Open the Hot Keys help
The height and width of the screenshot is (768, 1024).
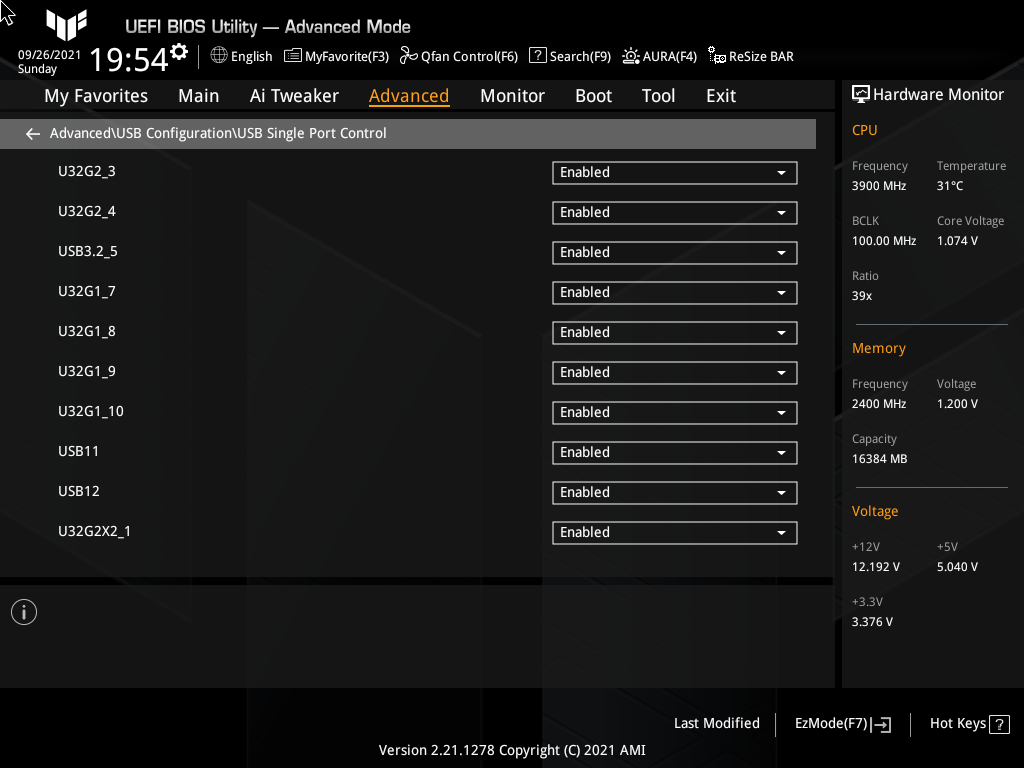click(968, 723)
